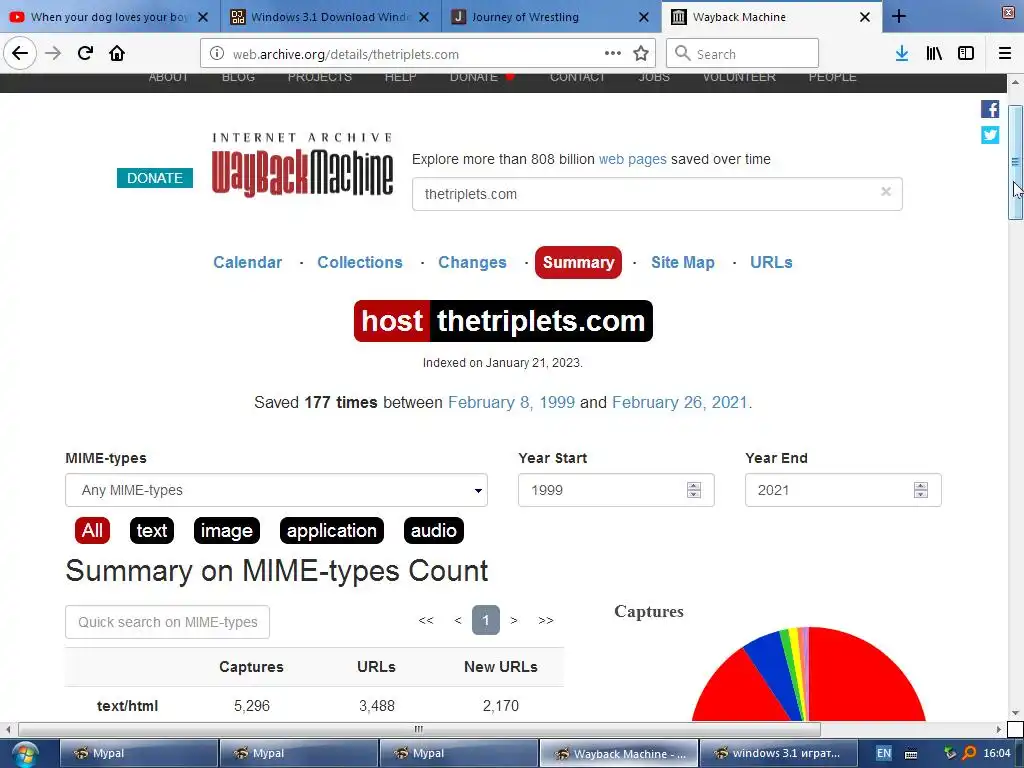Close the YouTube dog video tab
This screenshot has height=768, width=1024.
[203, 17]
